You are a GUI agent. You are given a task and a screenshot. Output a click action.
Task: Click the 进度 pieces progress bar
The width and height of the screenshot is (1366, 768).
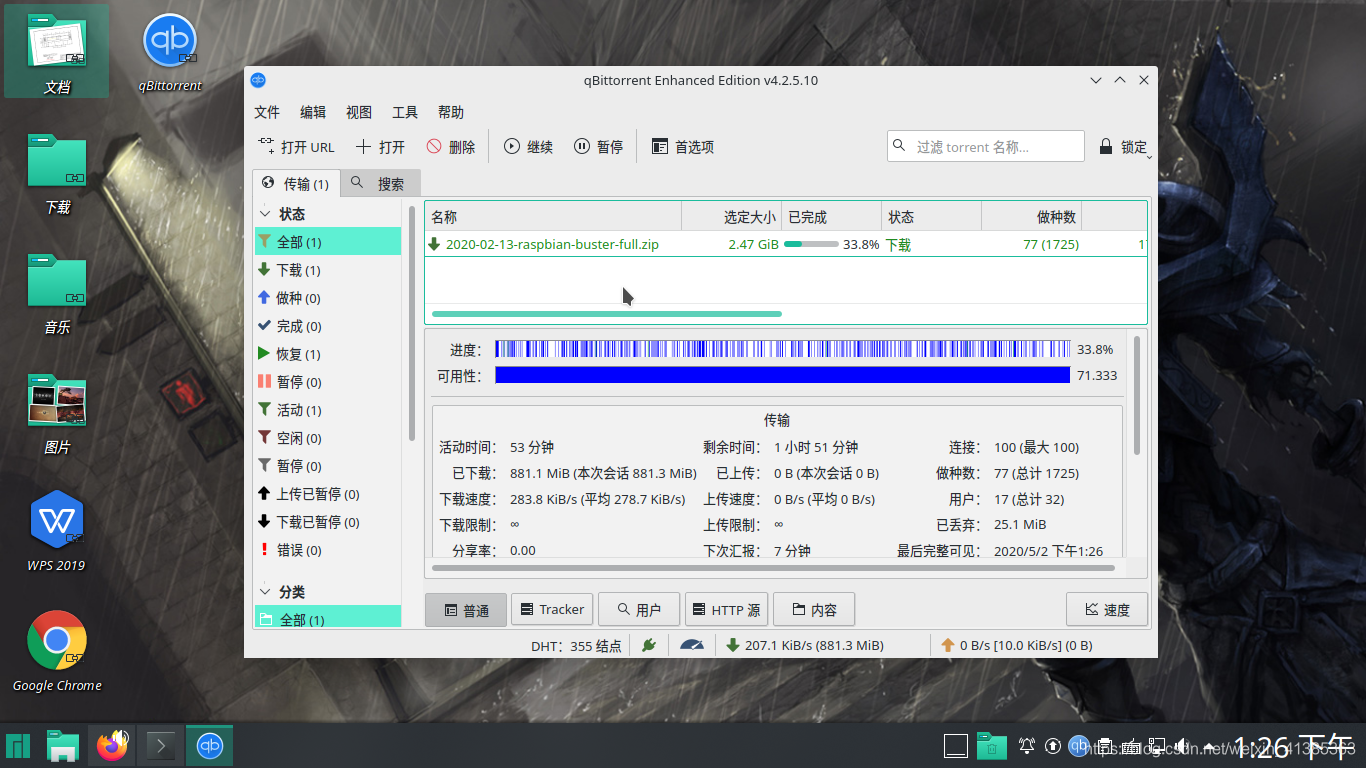click(782, 349)
